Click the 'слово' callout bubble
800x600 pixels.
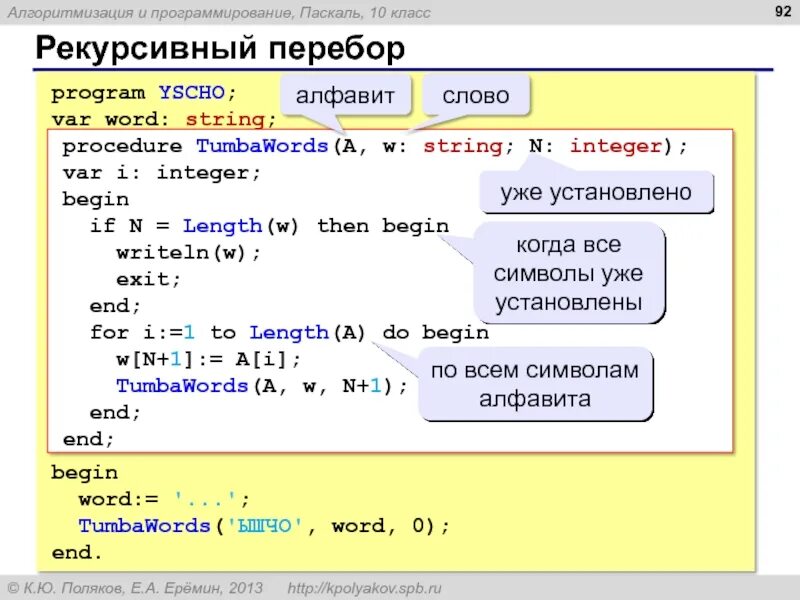click(476, 95)
